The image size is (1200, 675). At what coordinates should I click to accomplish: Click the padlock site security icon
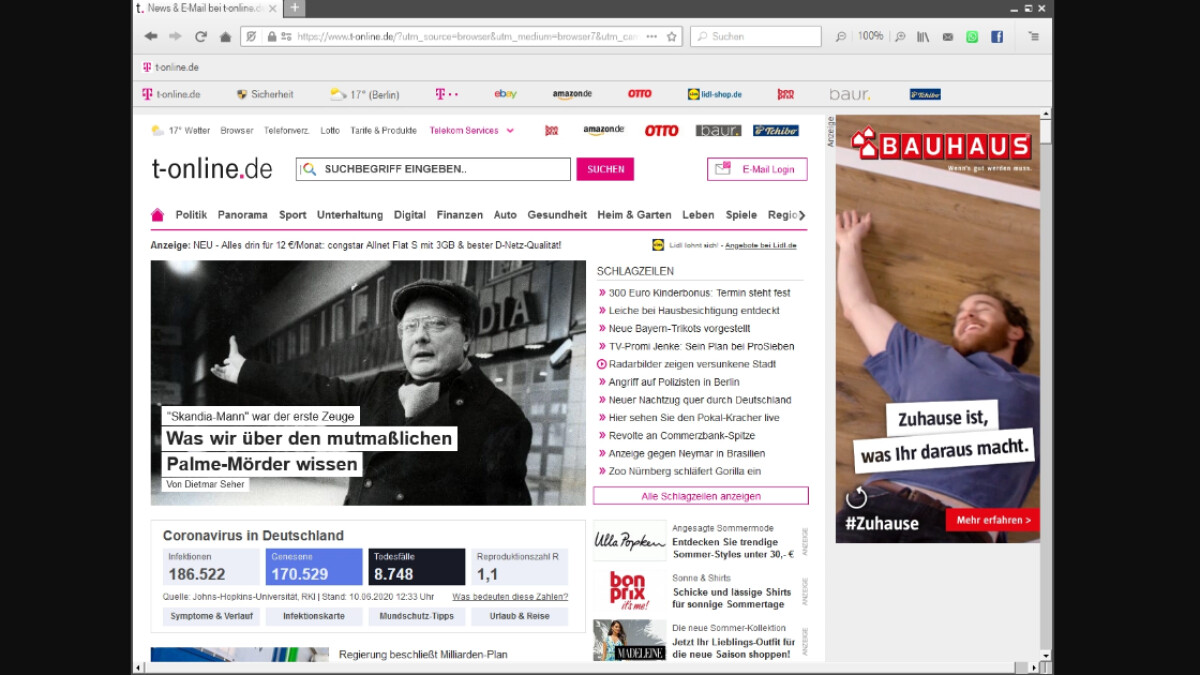[271, 36]
